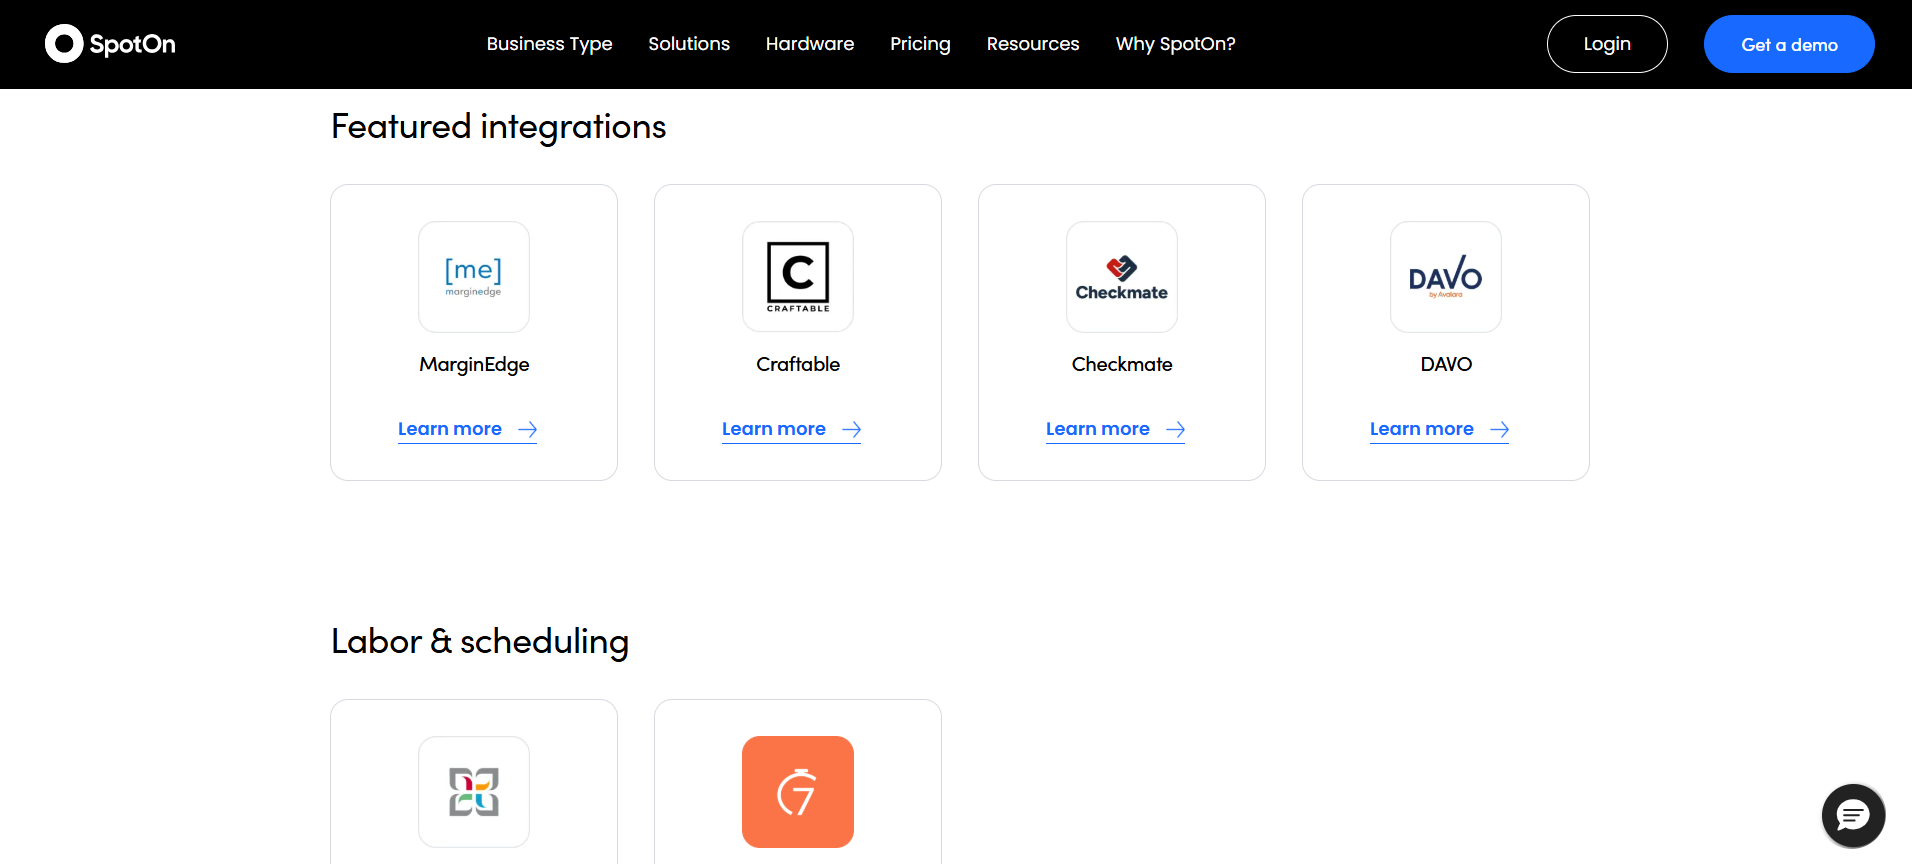1912x864 pixels.
Task: Click the MarginEdge logo icon
Action: pos(474,277)
